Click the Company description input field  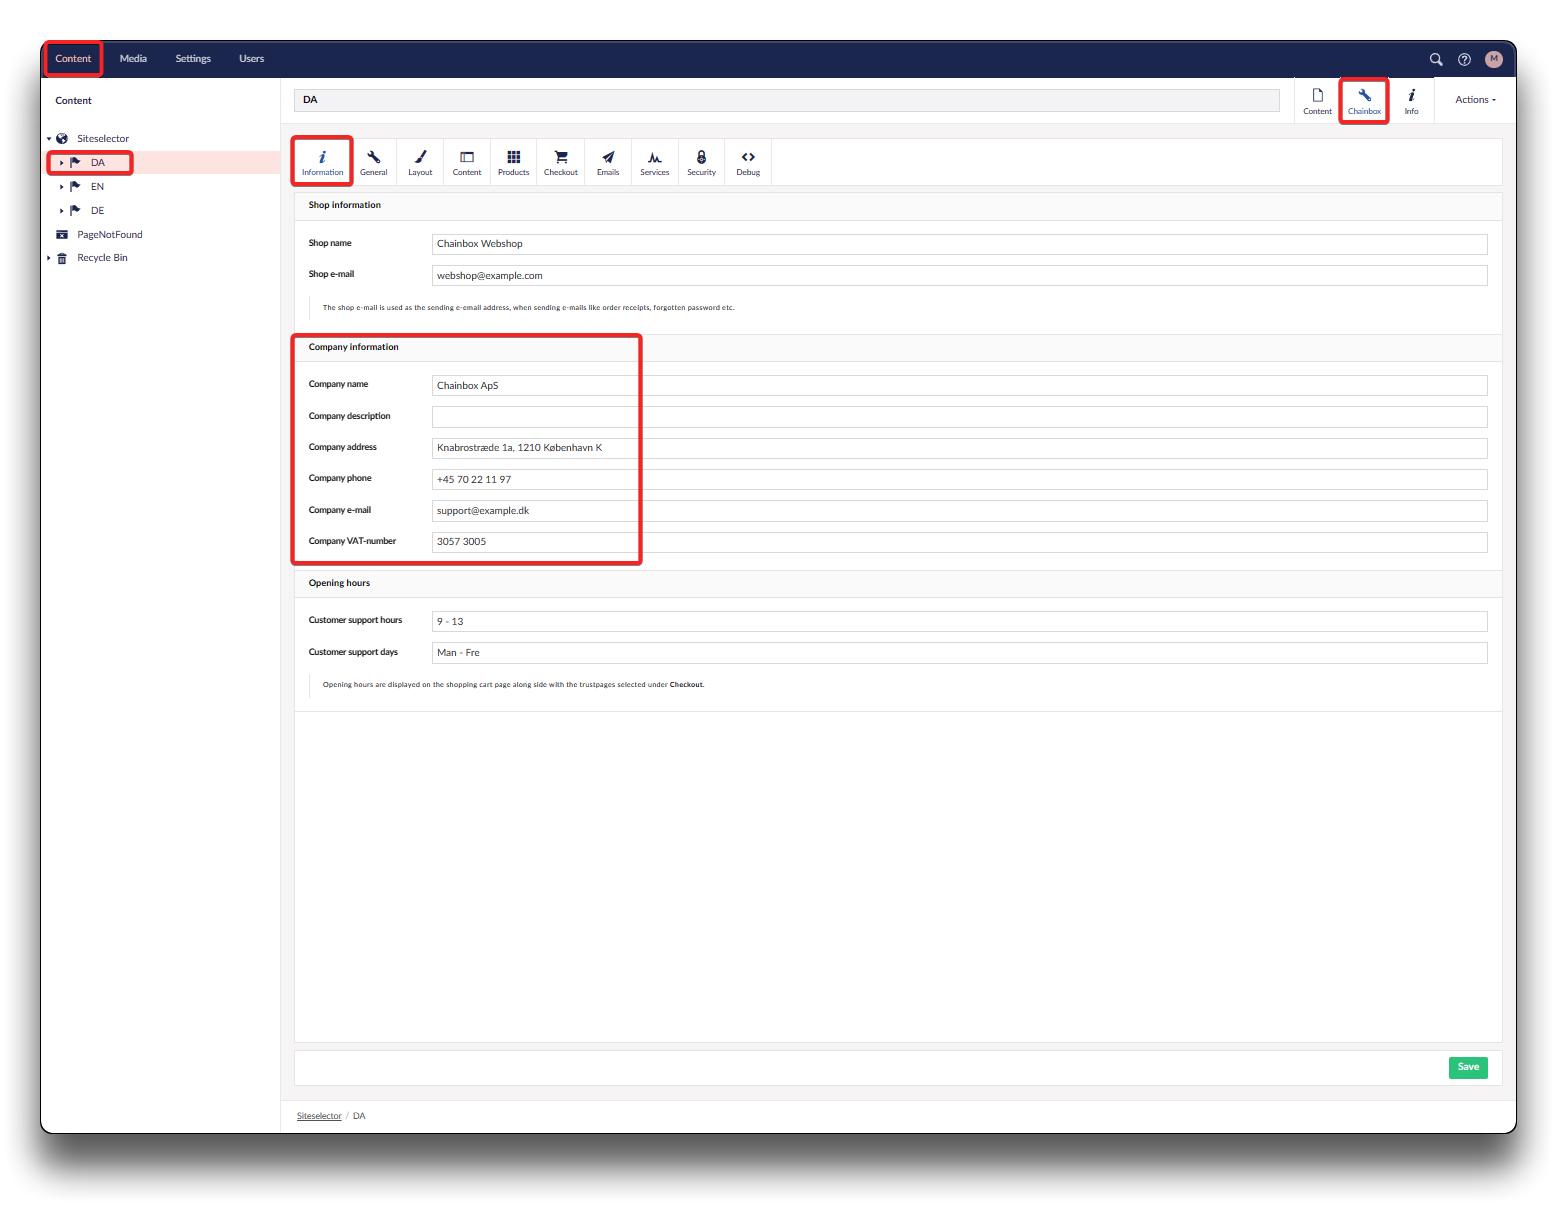[x=959, y=417]
